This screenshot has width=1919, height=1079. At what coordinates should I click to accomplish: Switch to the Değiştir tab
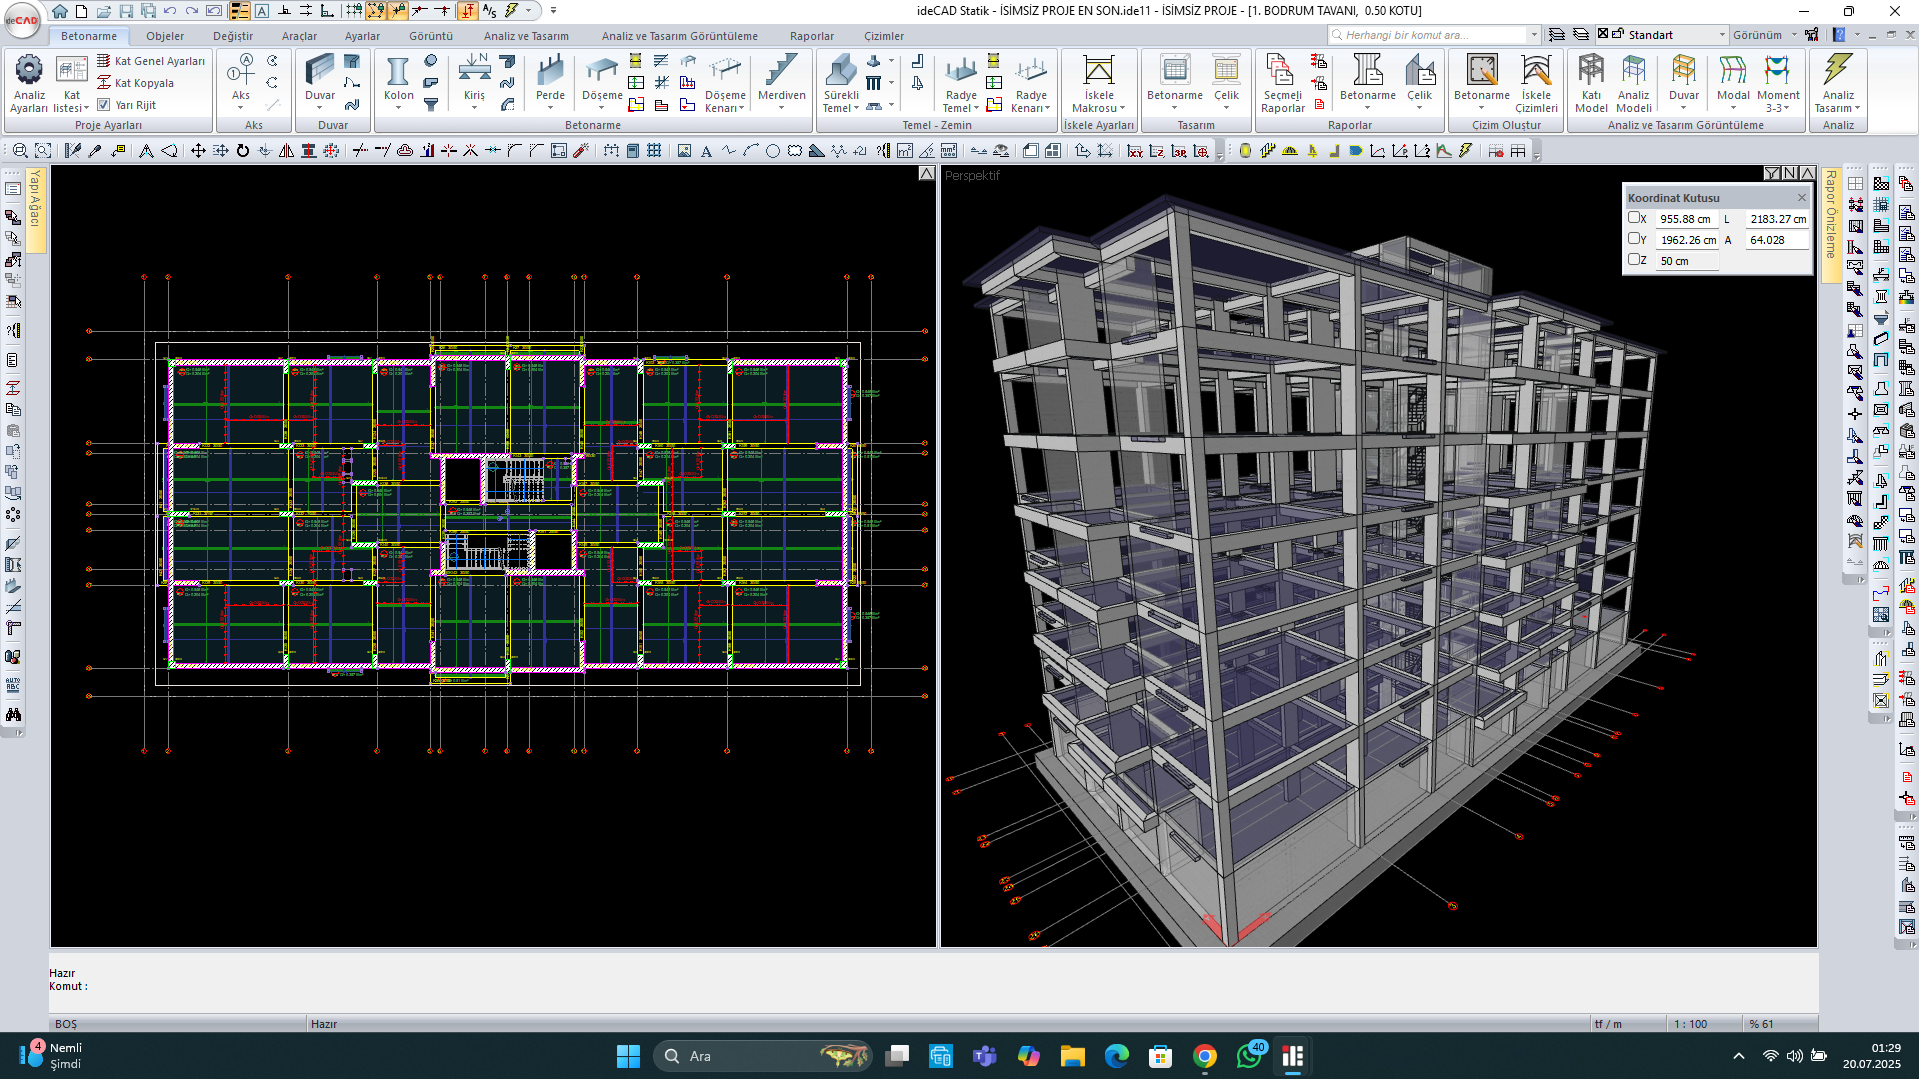click(233, 36)
